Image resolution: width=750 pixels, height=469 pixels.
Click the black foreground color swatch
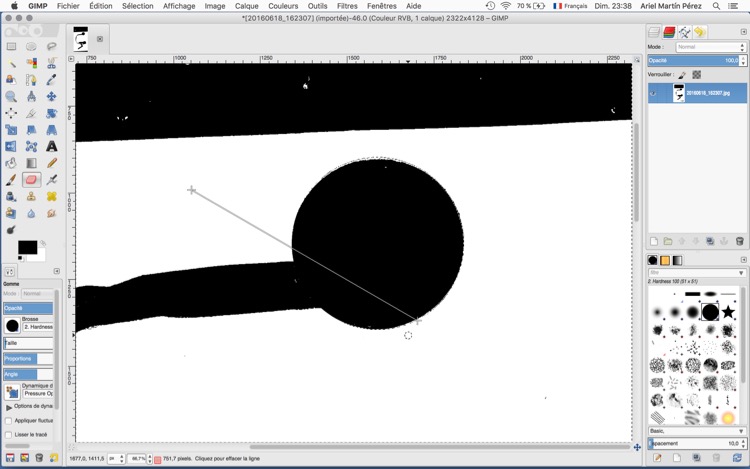(x=26, y=247)
